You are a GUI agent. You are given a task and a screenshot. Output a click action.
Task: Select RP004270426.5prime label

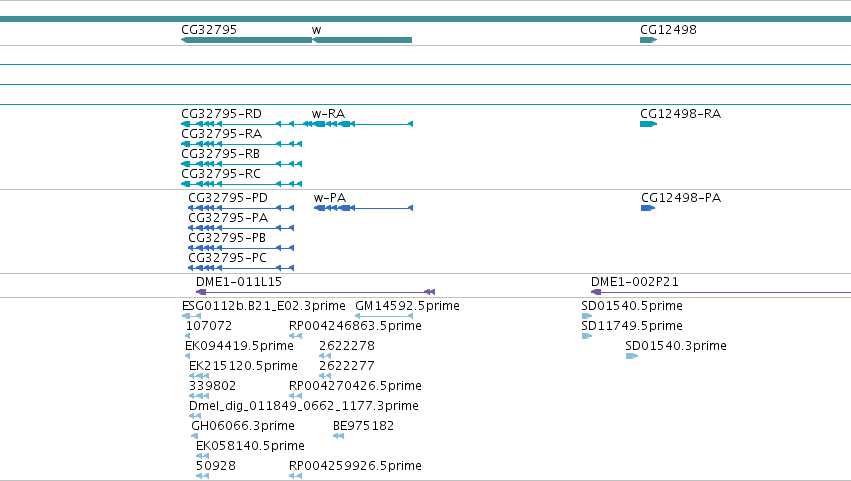(x=355, y=387)
